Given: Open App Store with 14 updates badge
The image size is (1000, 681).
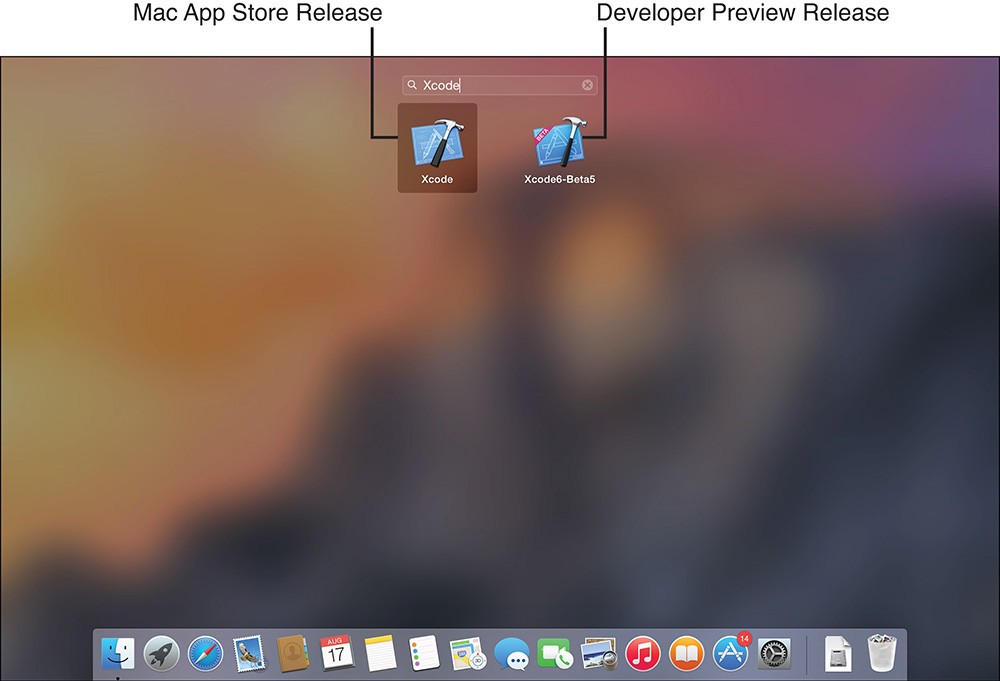Looking at the screenshot, I should [731, 652].
